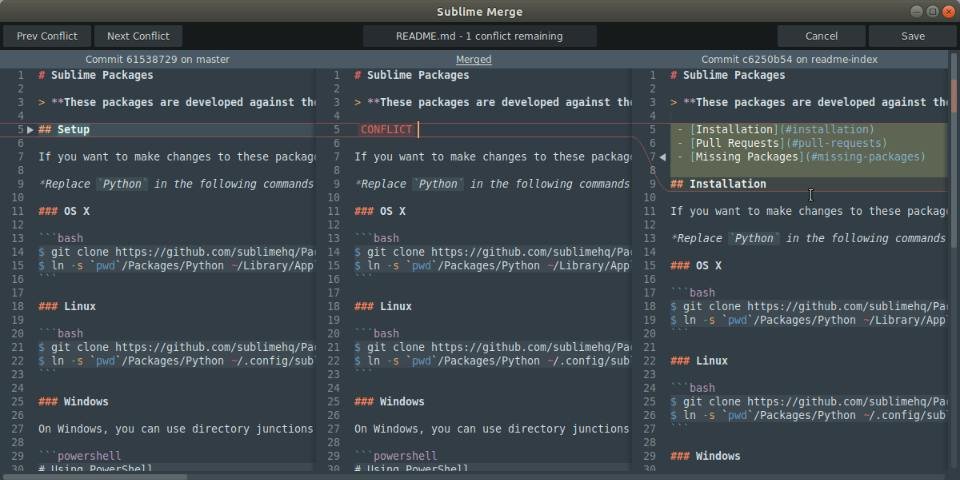Click '### Windows' heading in the readme-index pane

705,456
